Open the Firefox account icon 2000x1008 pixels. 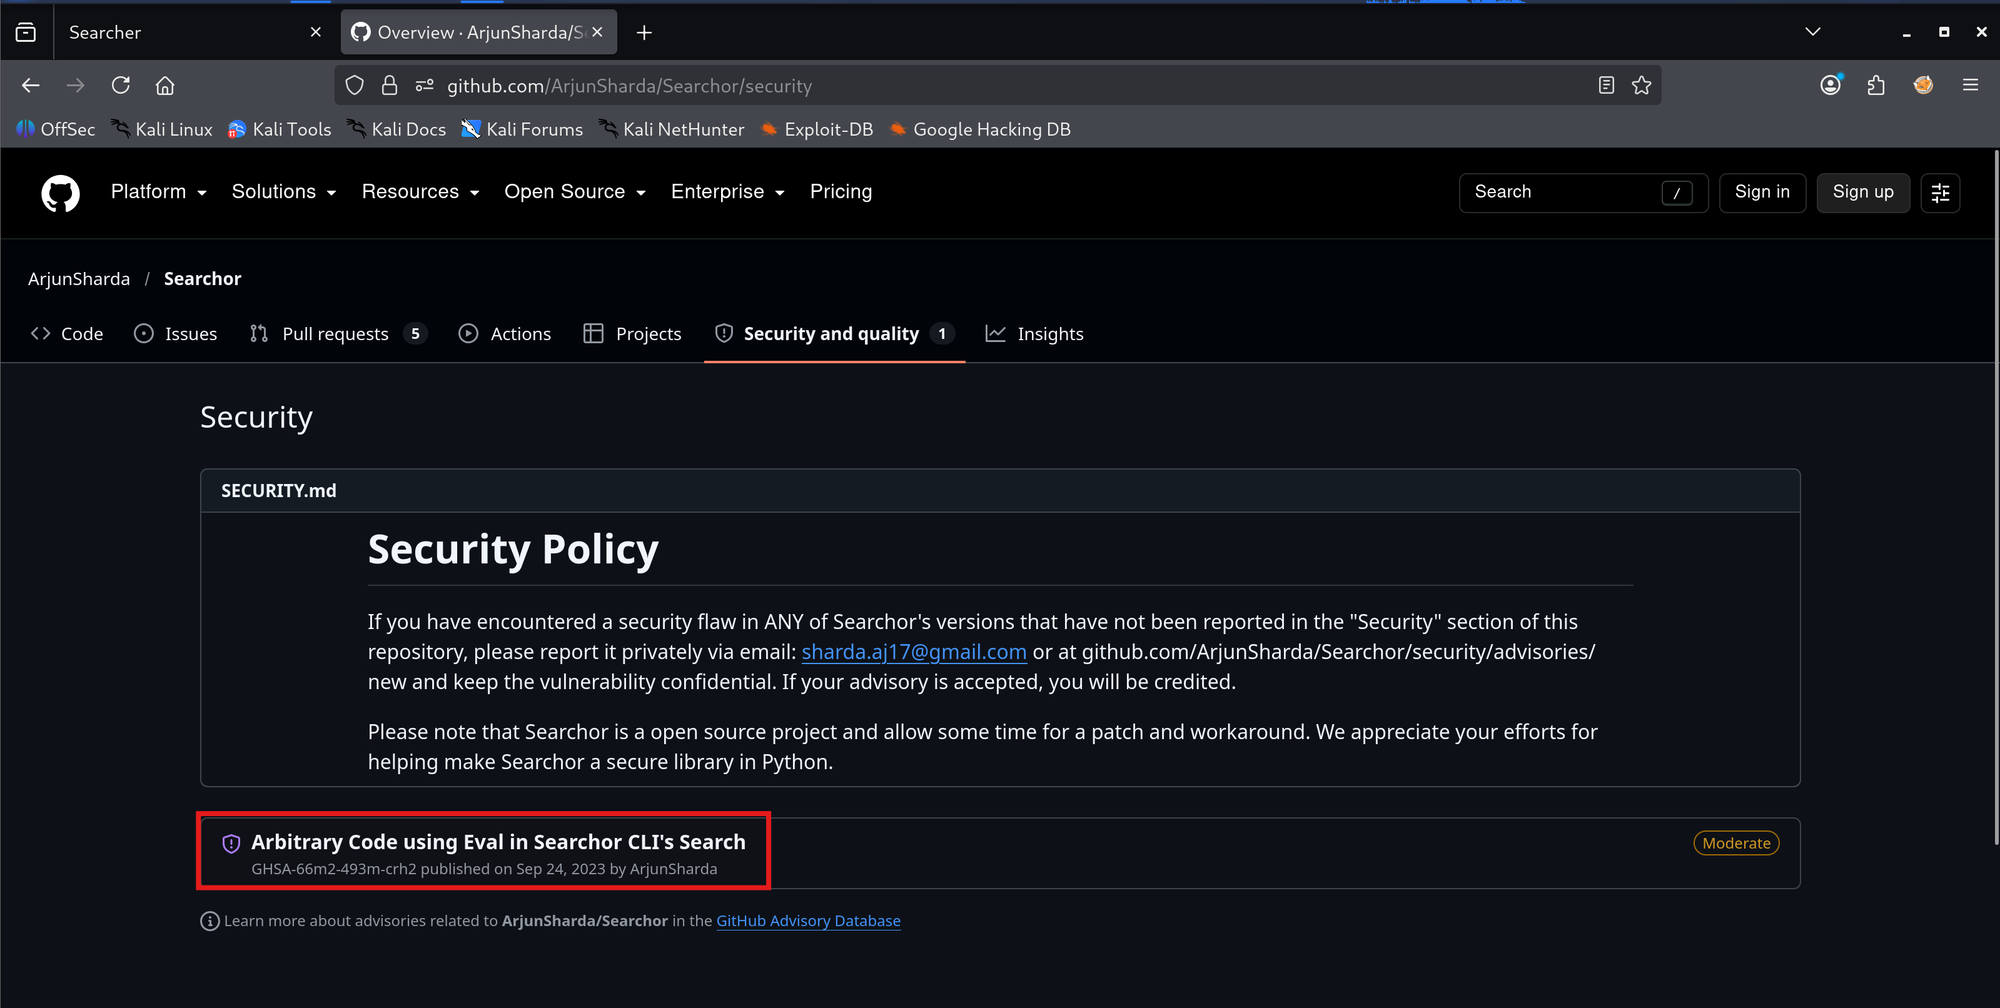(1830, 85)
